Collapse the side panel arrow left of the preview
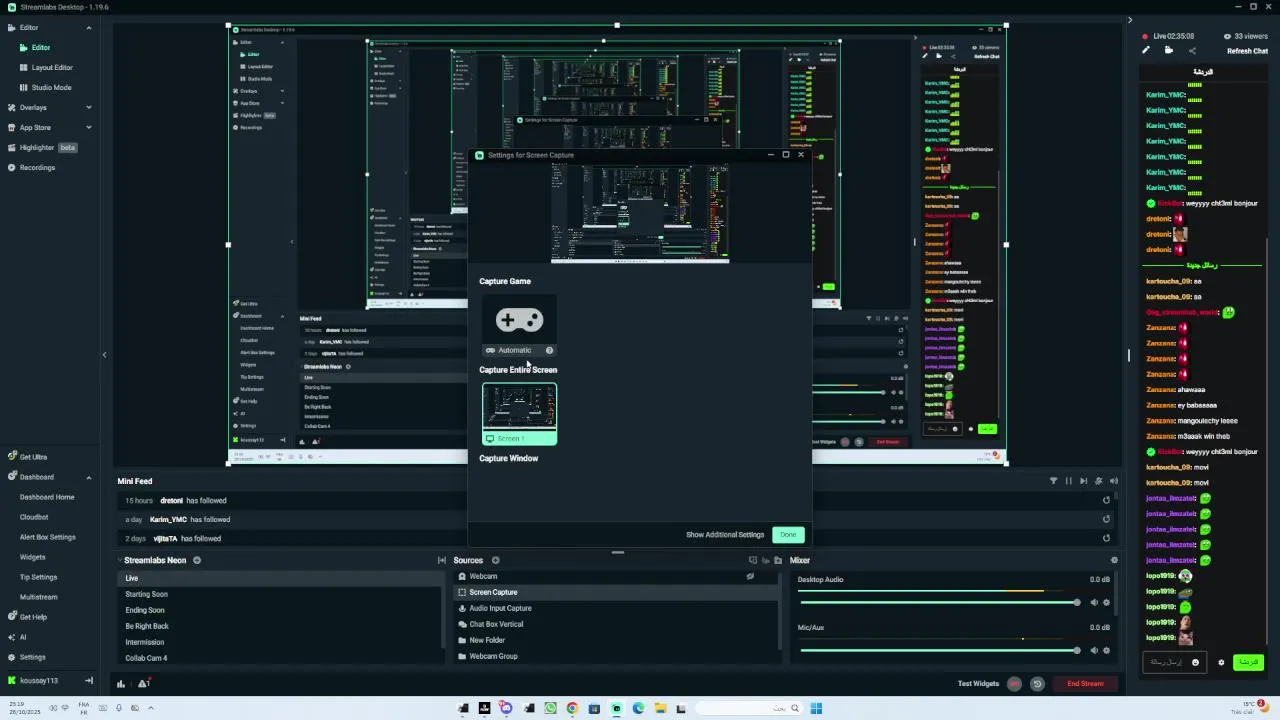The height and width of the screenshot is (720, 1280). pyautogui.click(x=104, y=354)
